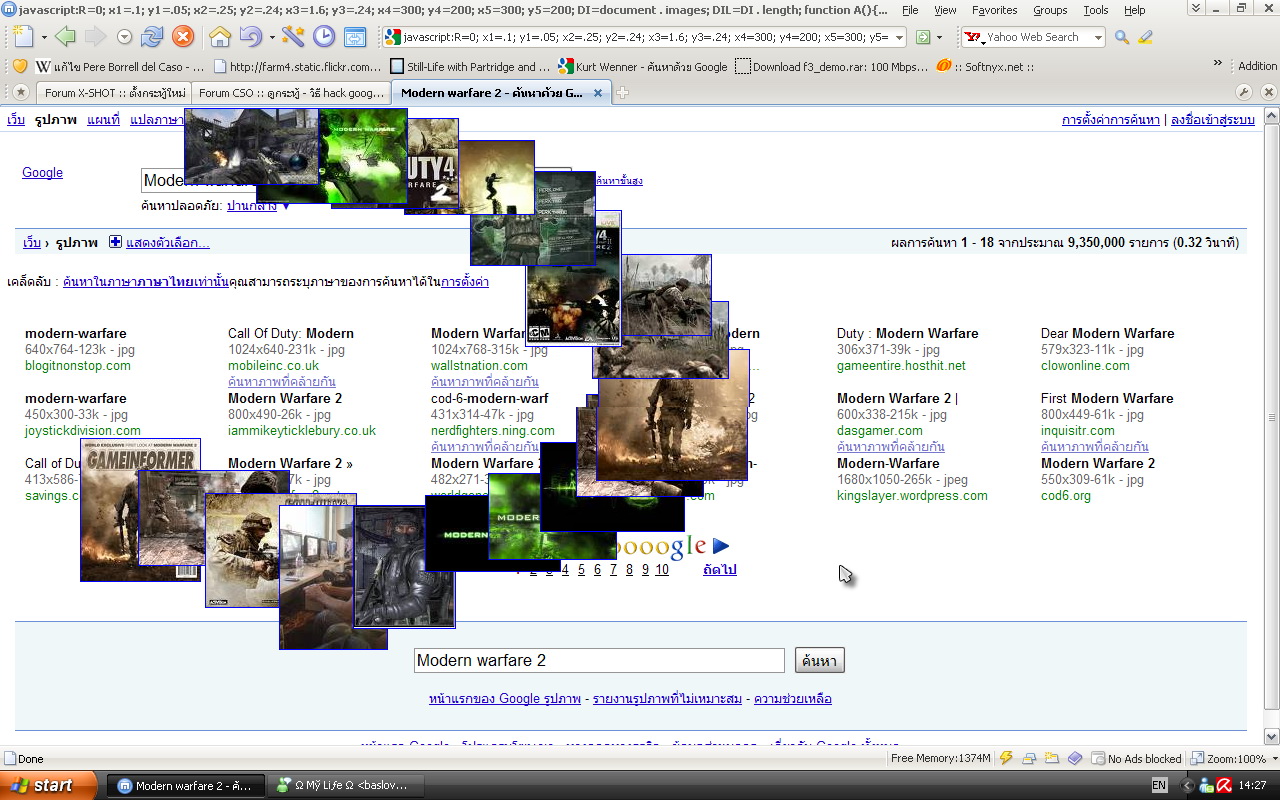Open the Help menu

click(1135, 10)
